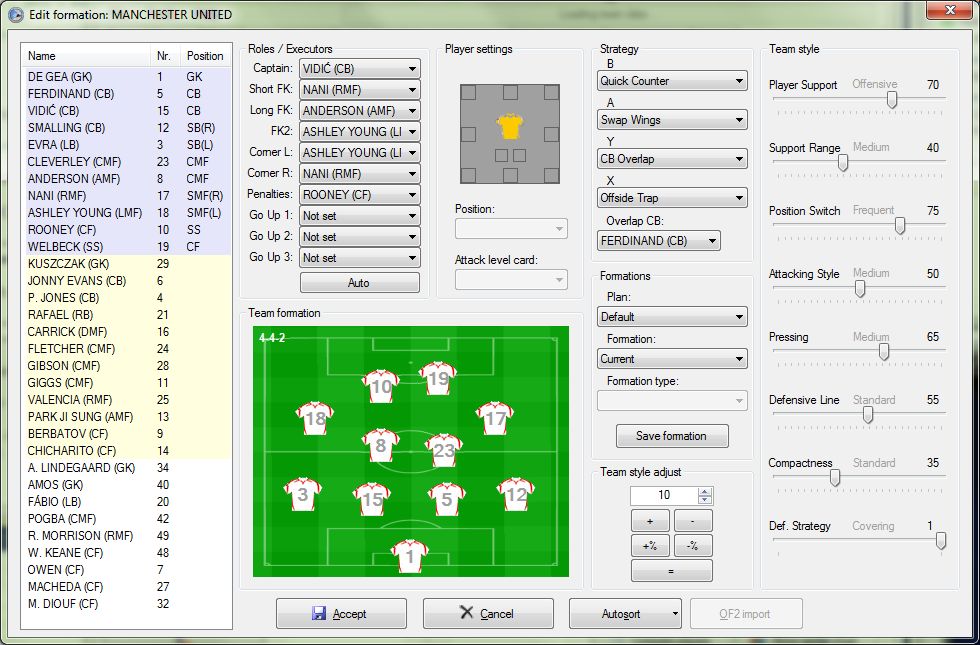Increase Team style adjust value with up arrow
Image resolution: width=980 pixels, height=645 pixels.
(x=705, y=491)
